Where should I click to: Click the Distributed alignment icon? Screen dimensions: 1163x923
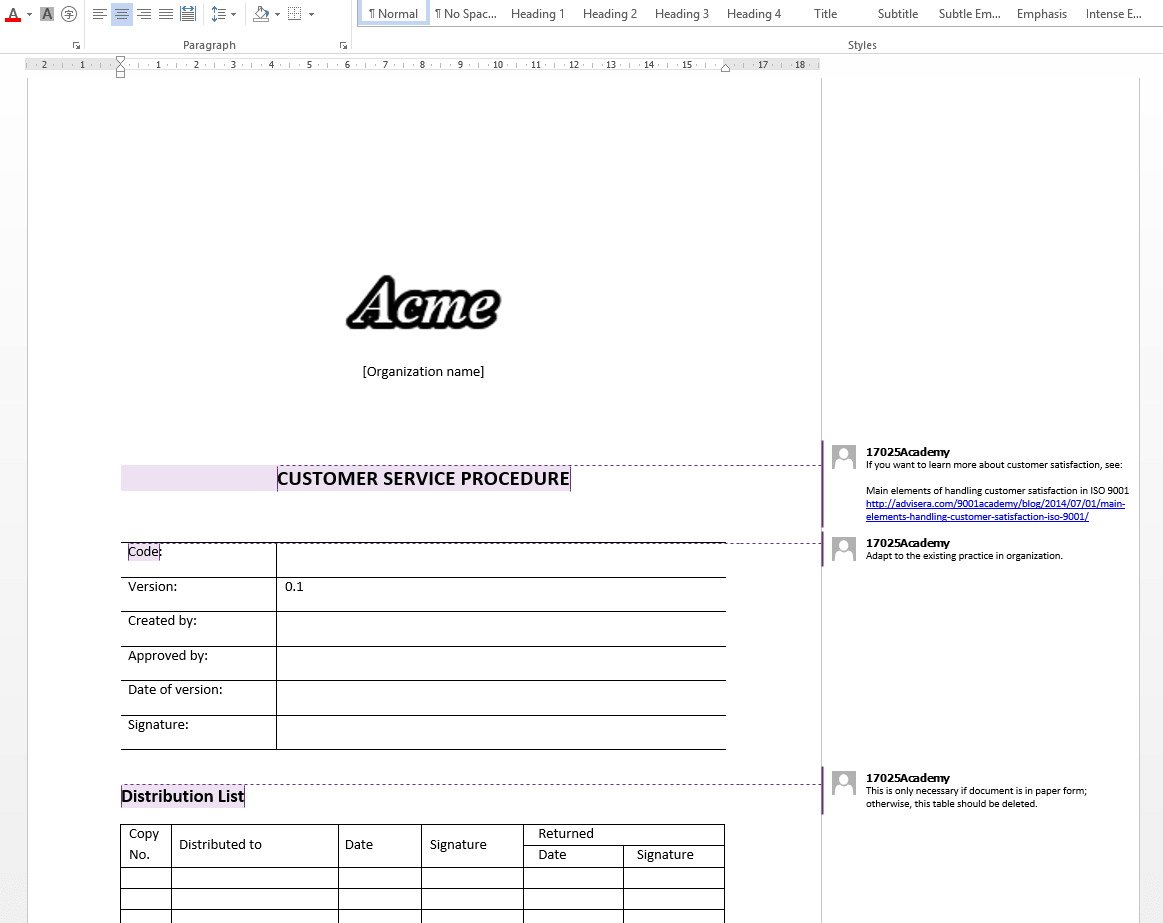187,14
